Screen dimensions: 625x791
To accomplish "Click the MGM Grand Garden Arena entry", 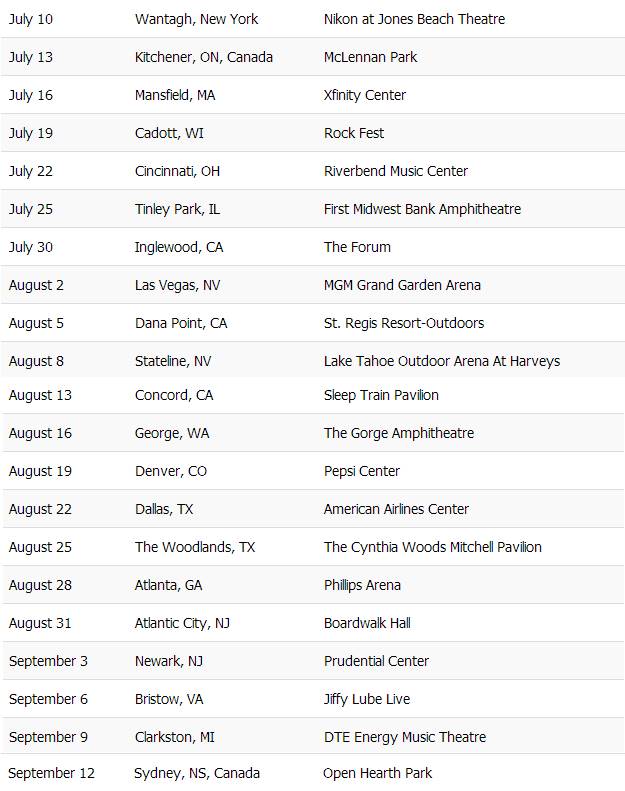I will point(402,285).
